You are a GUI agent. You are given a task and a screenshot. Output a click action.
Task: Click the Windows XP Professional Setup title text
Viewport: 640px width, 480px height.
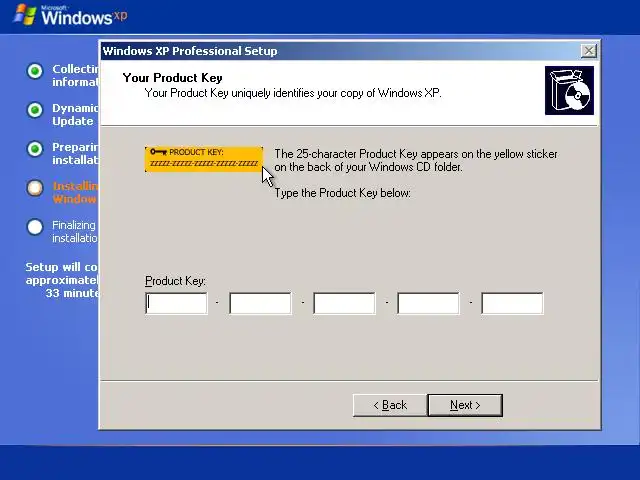tap(190, 51)
